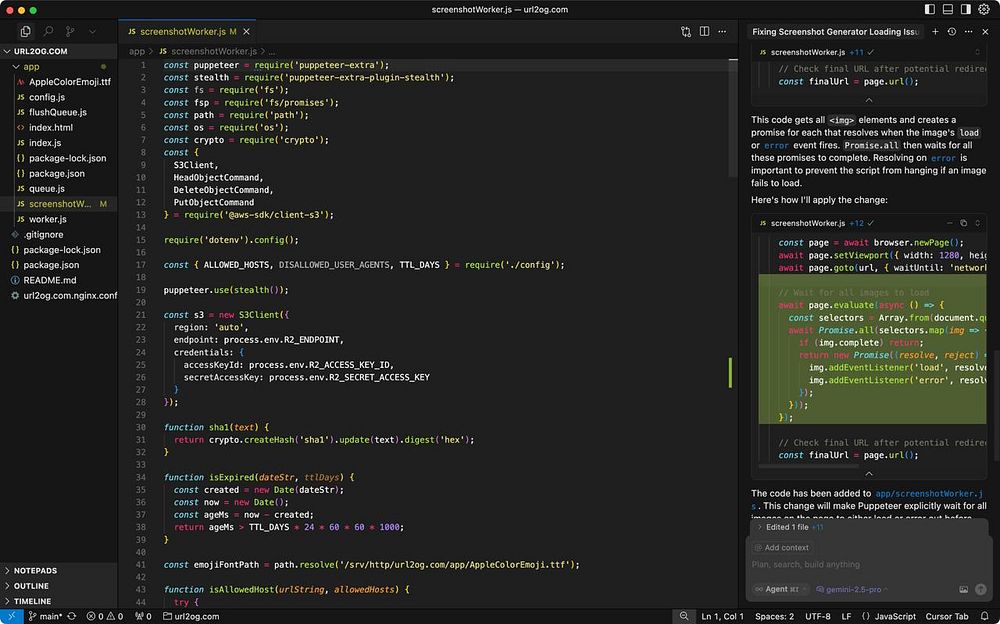Change UTF-8 encoding in status bar
Screen dimensions: 1000x624
coord(818,616)
